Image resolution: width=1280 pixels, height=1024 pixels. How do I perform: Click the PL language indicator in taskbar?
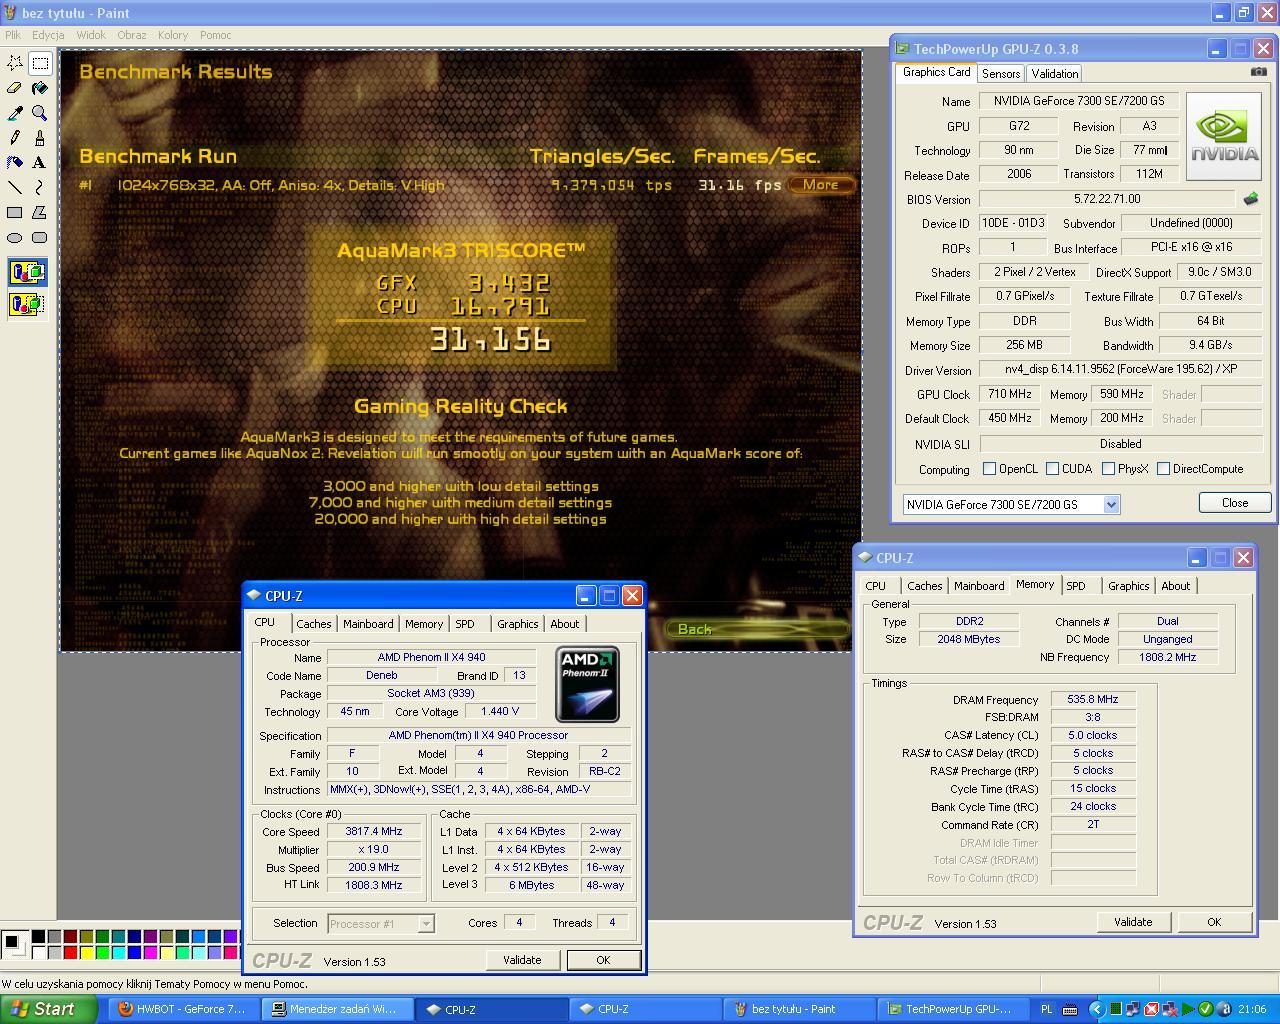click(1046, 1009)
